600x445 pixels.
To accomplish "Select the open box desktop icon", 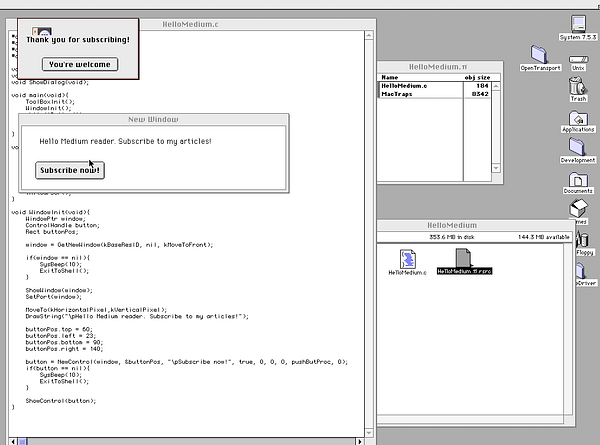I will (578, 208).
